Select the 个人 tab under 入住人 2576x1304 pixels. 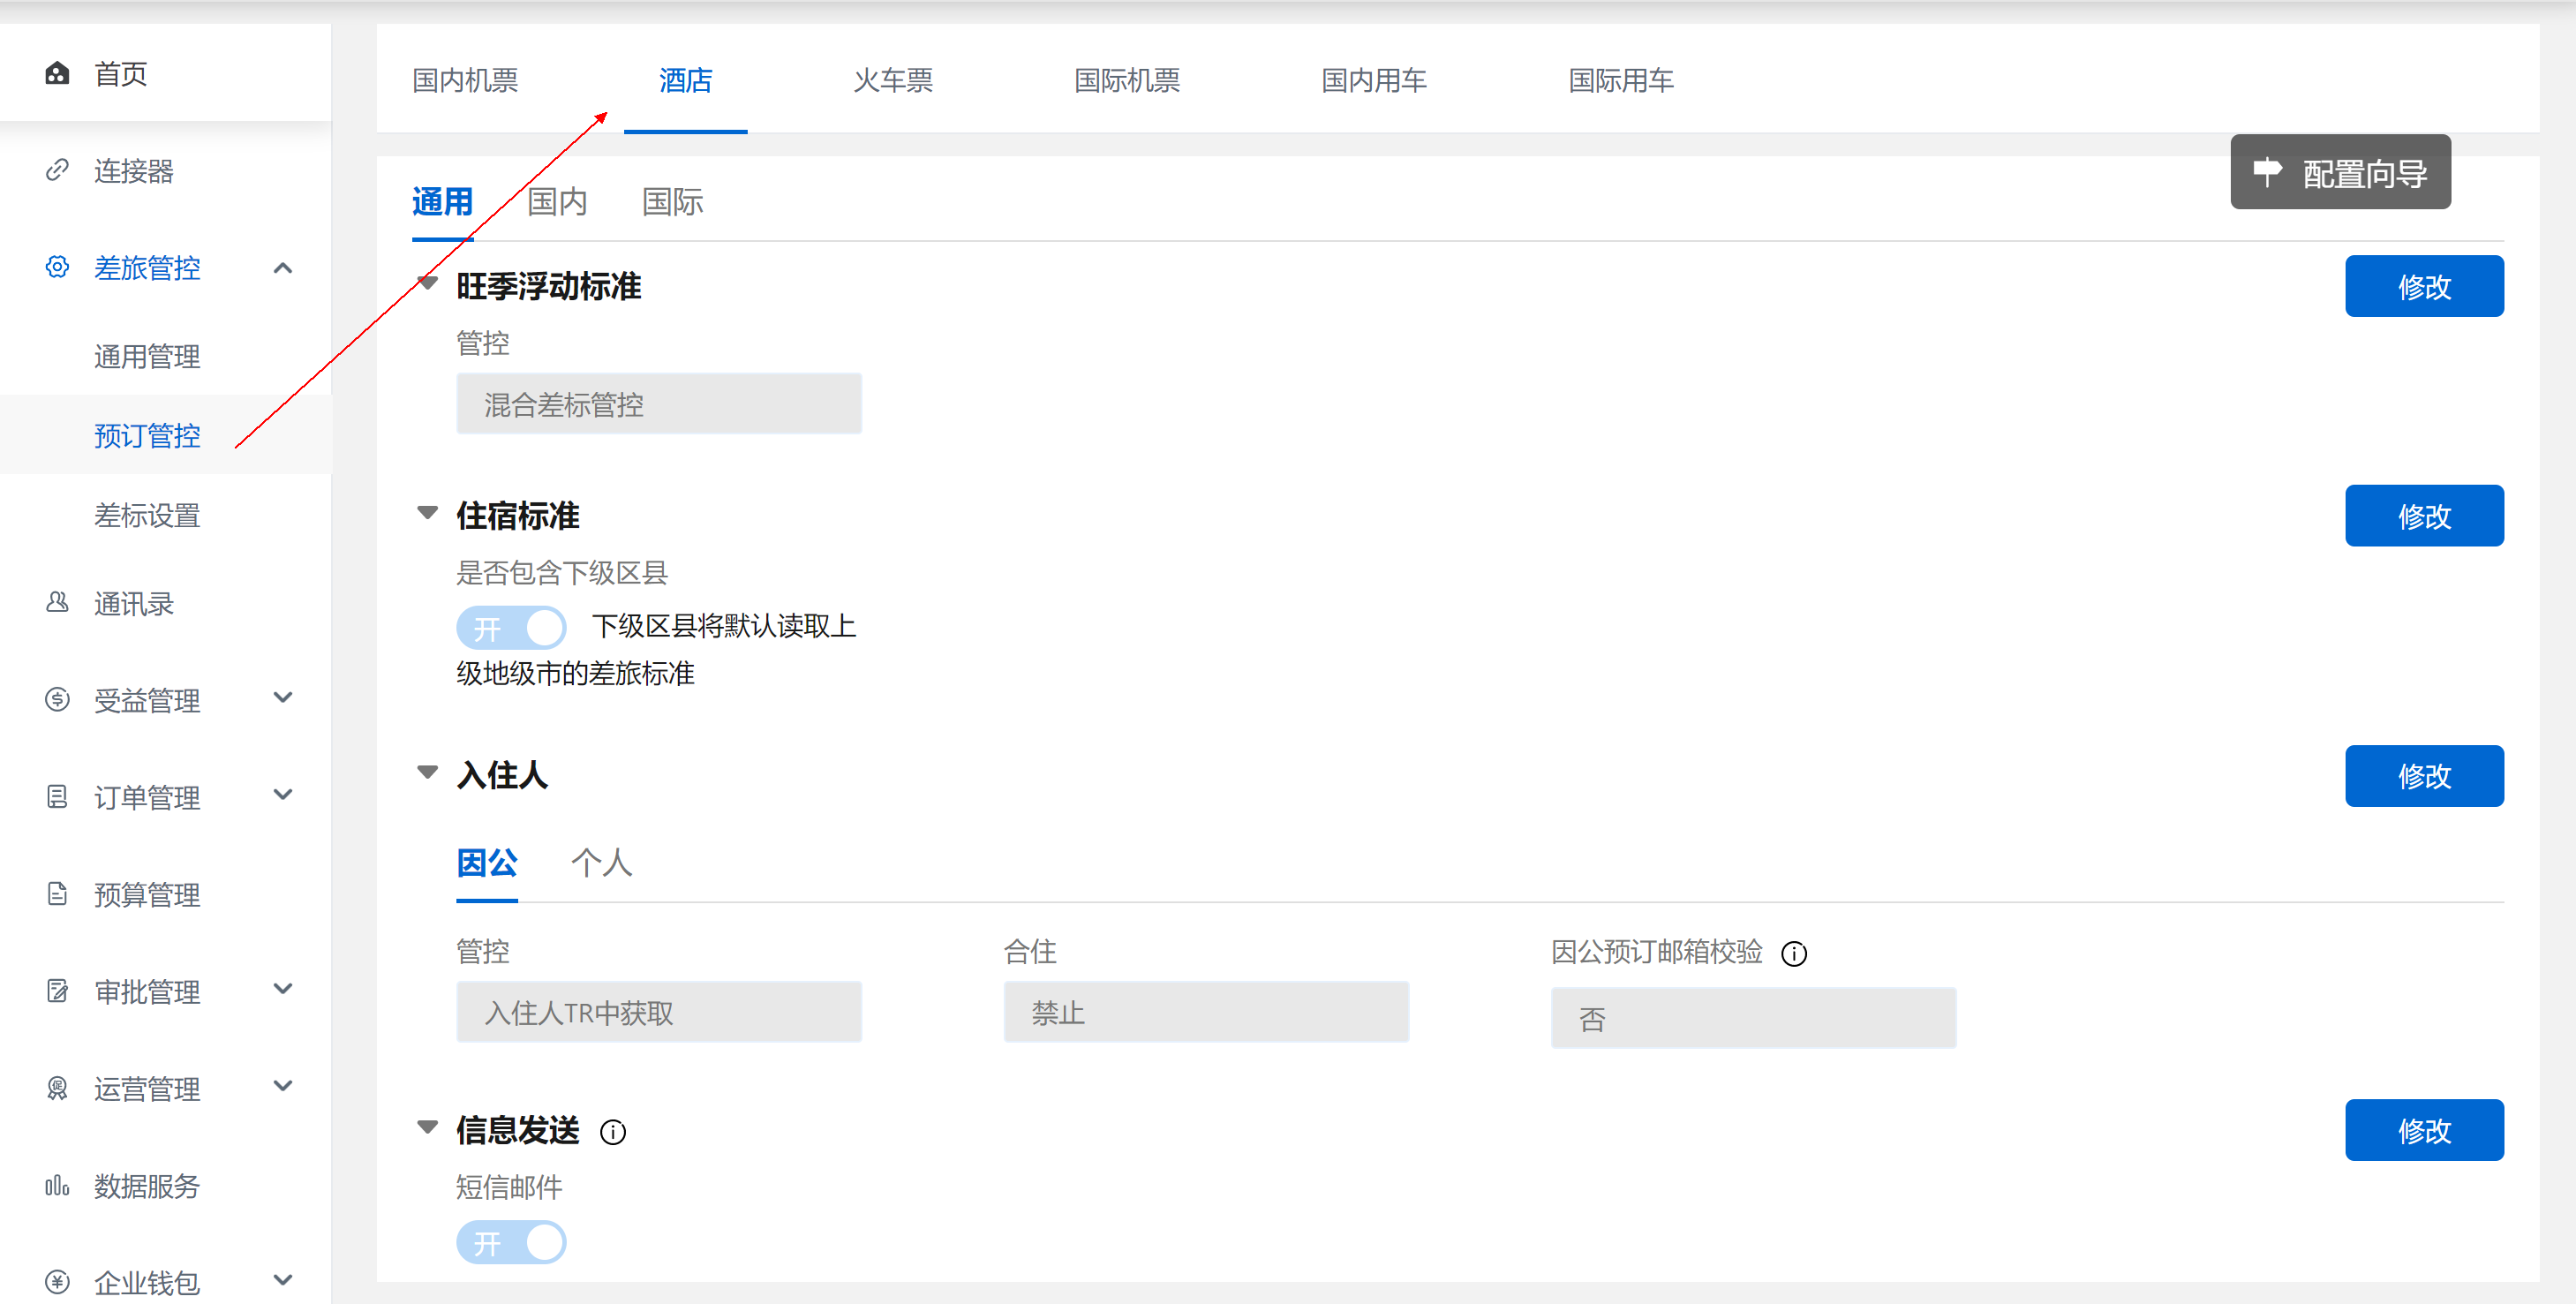(x=601, y=863)
